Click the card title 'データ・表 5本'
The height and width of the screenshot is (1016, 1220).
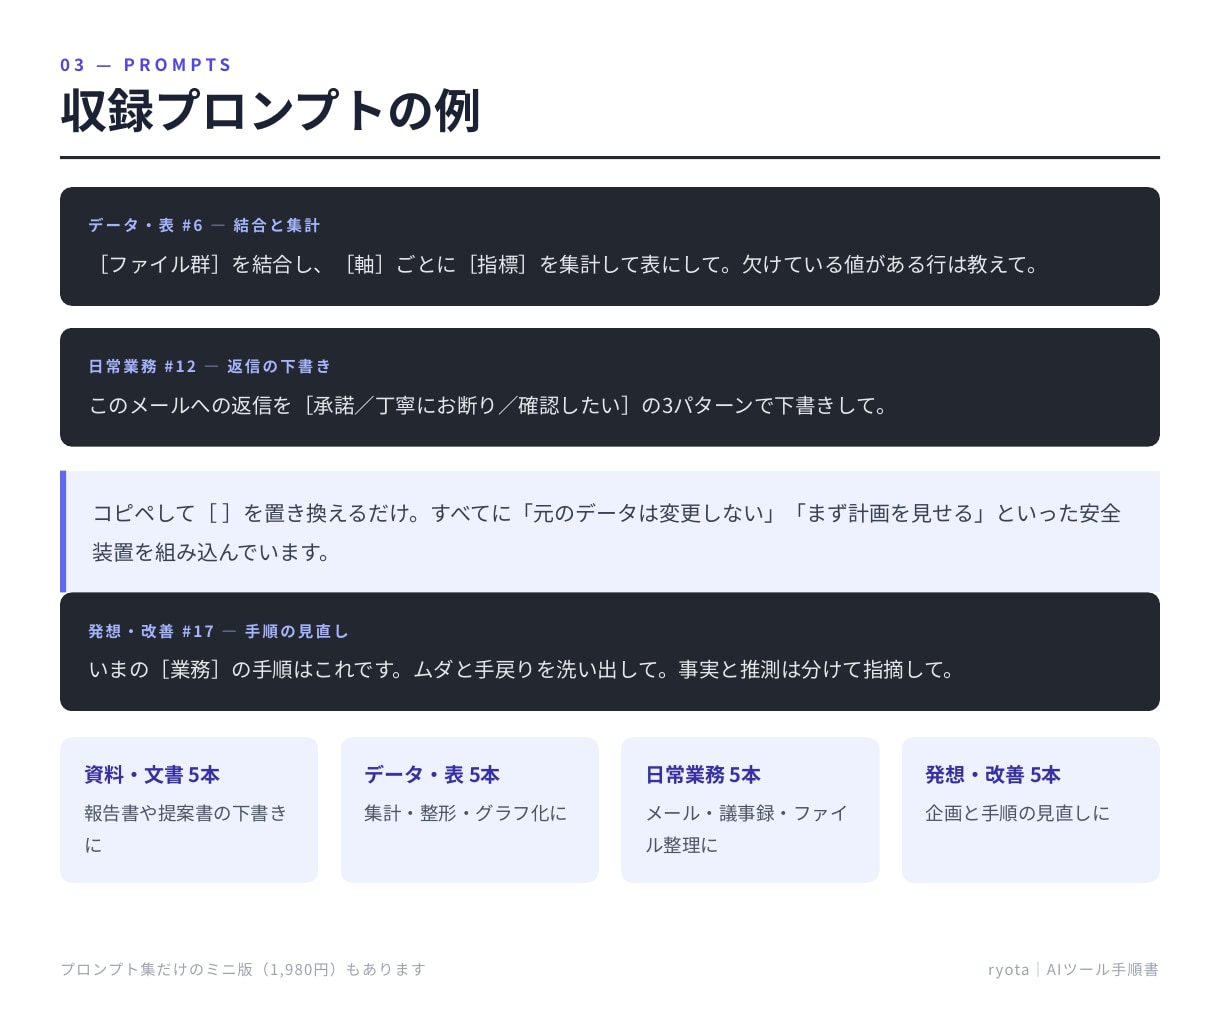point(432,775)
